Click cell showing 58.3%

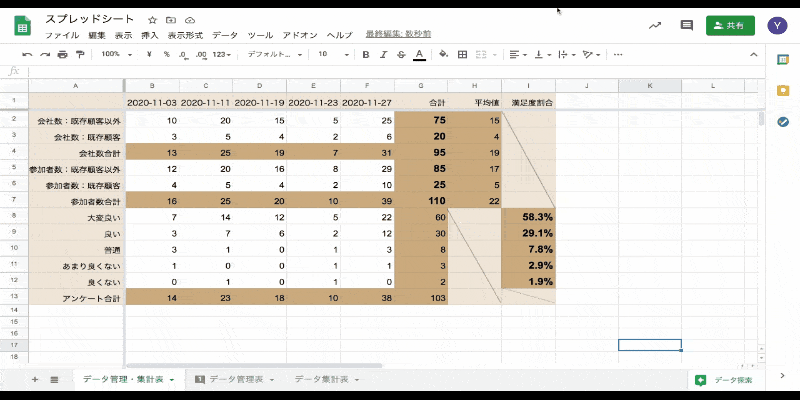[529, 217]
